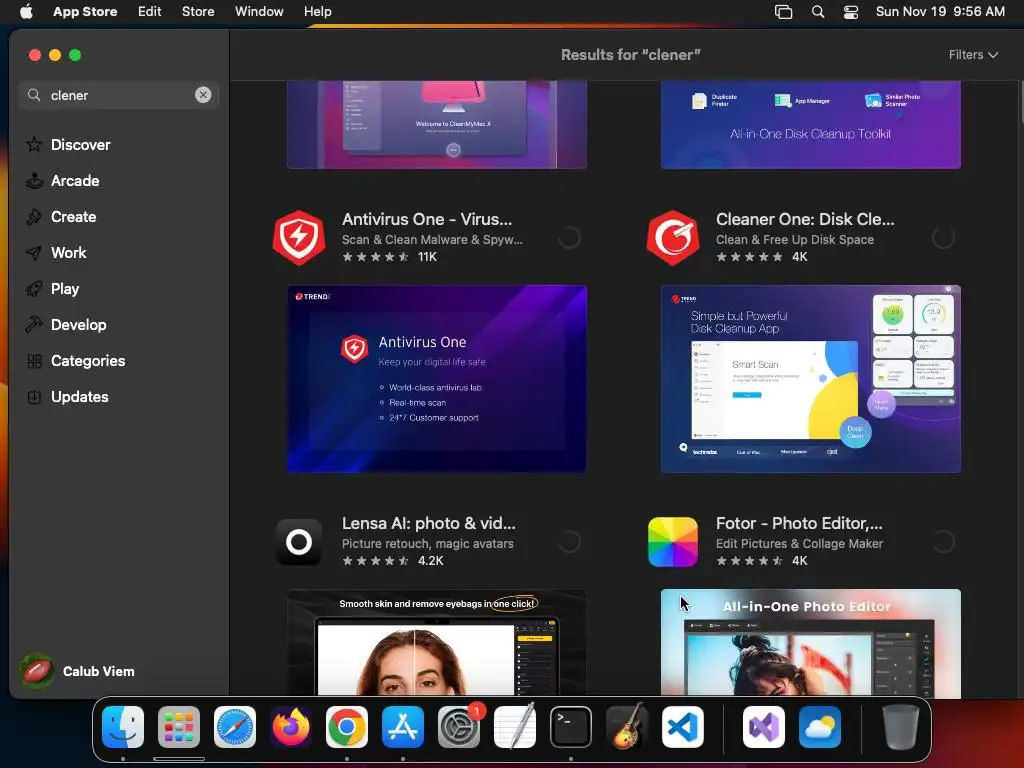
Task: Open Spotlight search in menu bar
Action: 818,11
